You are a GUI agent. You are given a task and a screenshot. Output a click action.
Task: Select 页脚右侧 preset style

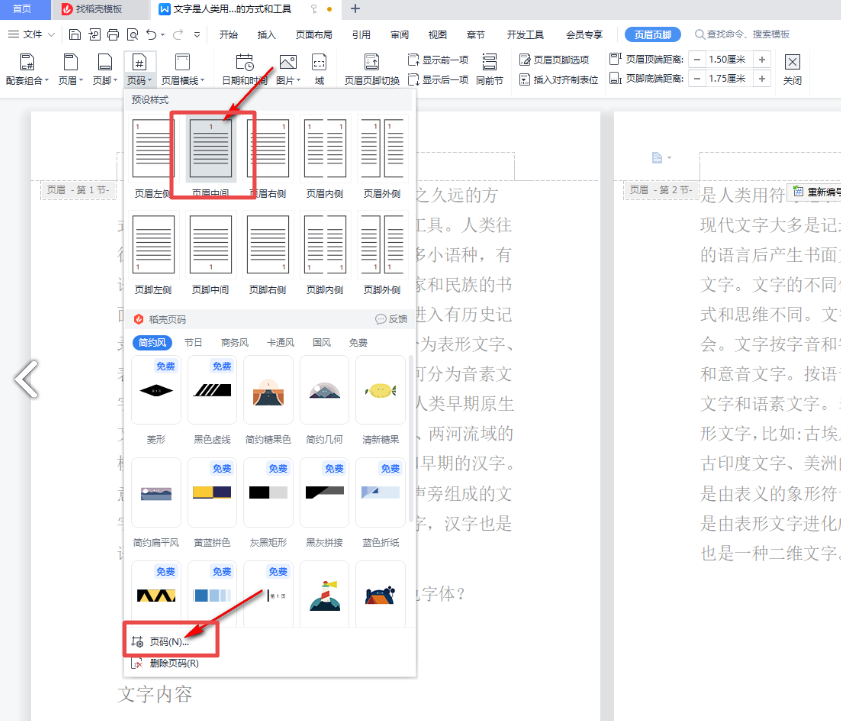click(x=268, y=254)
